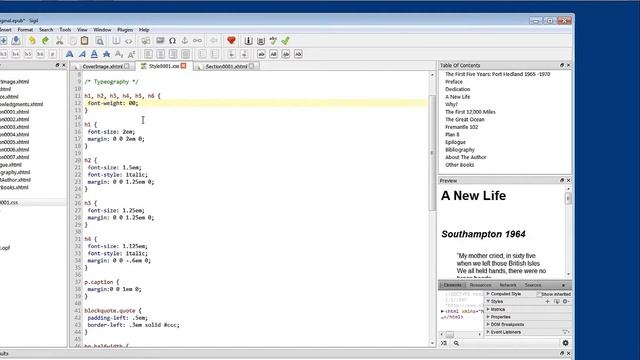Expand the DOM Breakpoints section
Image resolution: width=640 pixels, height=360 pixels.
point(488,324)
